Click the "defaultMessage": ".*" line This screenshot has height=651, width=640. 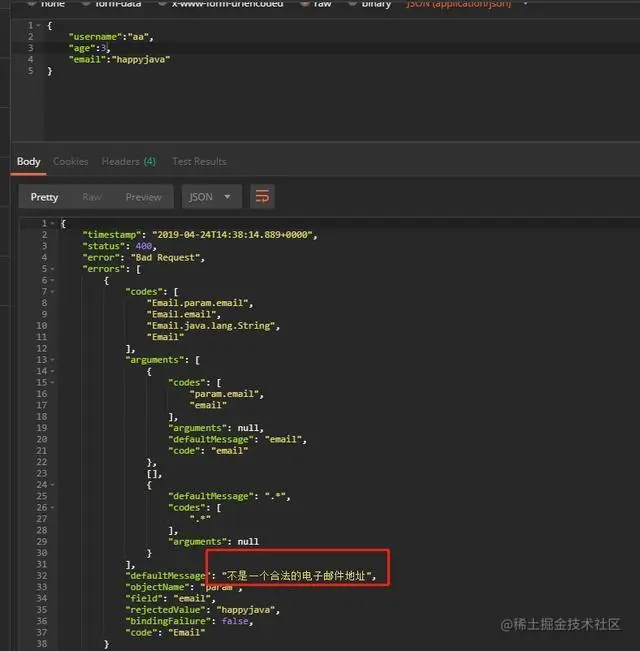pos(229,496)
